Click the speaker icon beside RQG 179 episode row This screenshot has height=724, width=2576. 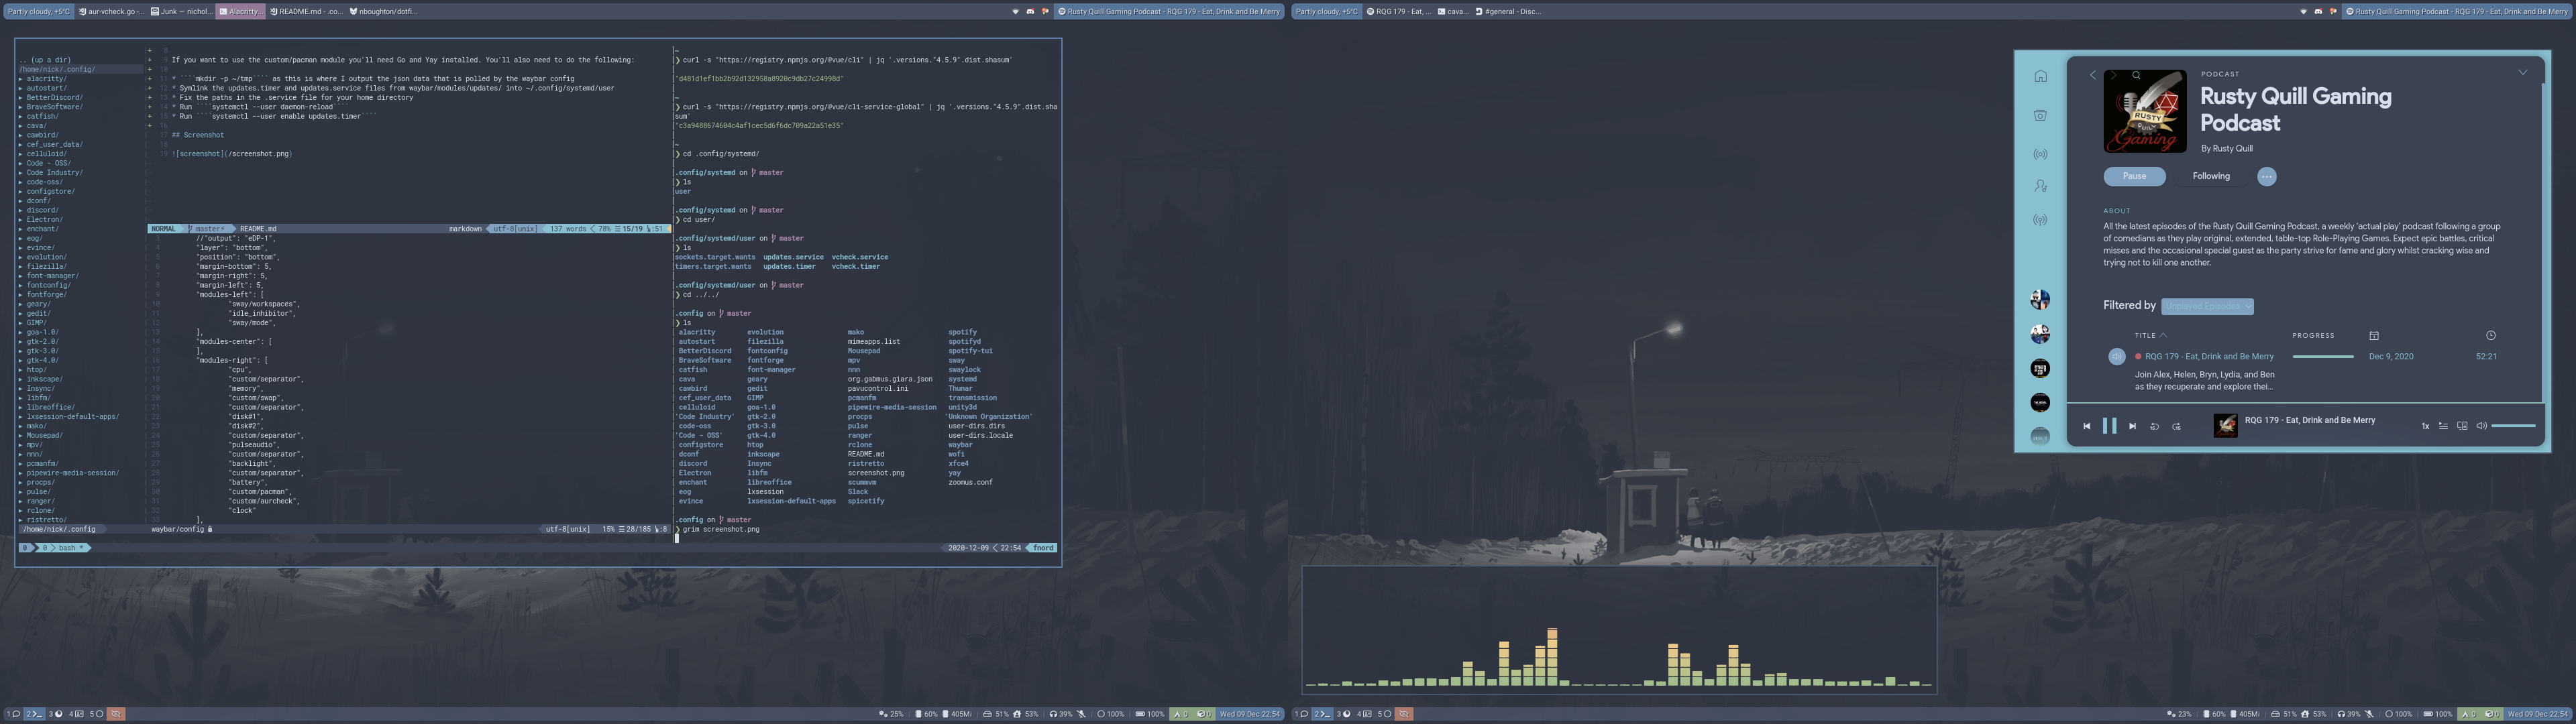[2116, 356]
